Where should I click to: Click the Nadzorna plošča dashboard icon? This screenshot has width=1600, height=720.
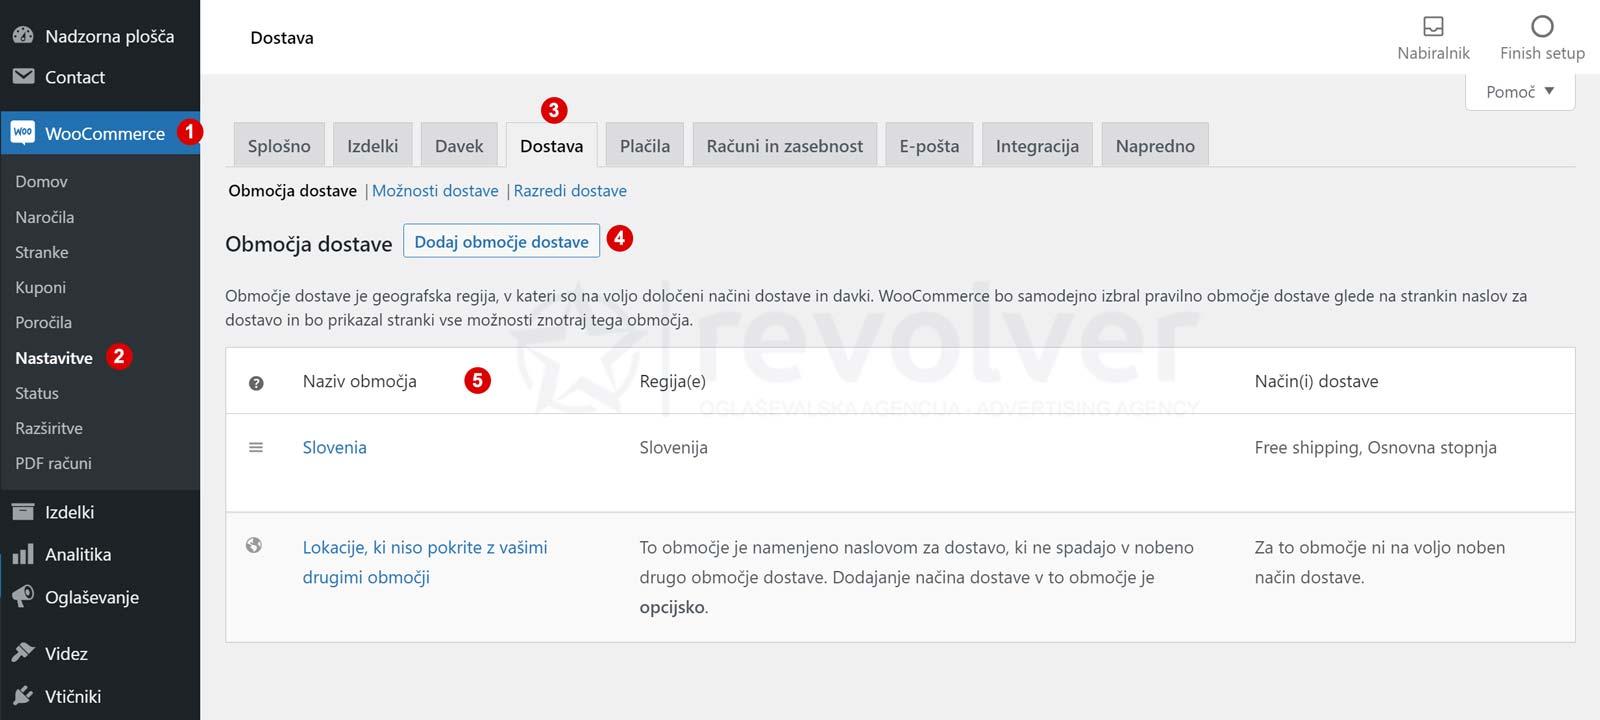point(23,35)
